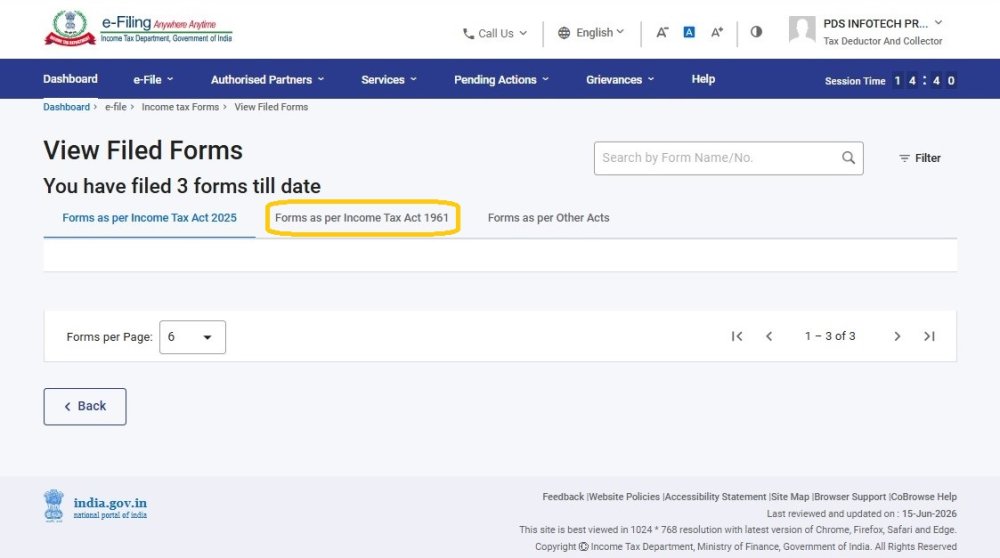Open the Services menu

388,80
